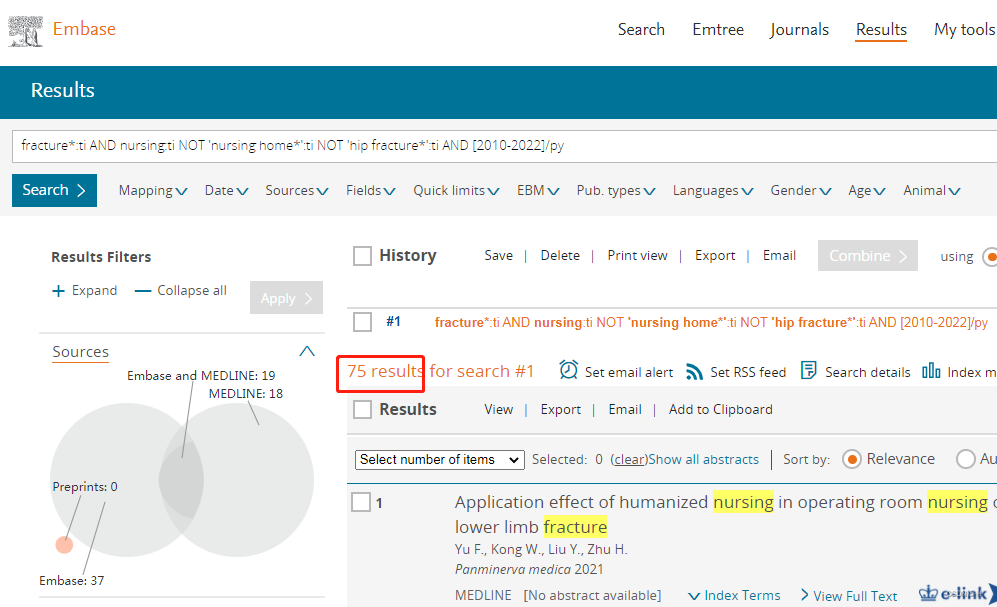Click the RSS feed icon
The image size is (997, 607).
coord(694,372)
